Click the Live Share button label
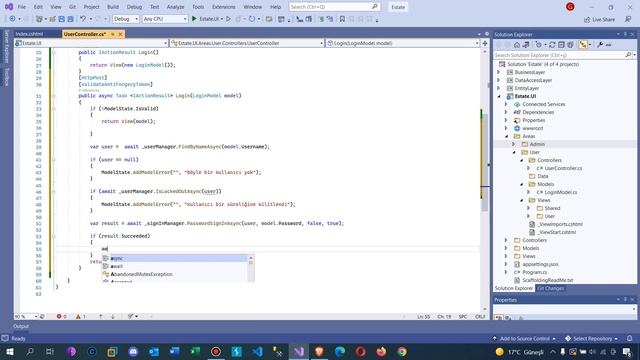This screenshot has width=640, height=360. [603, 20]
